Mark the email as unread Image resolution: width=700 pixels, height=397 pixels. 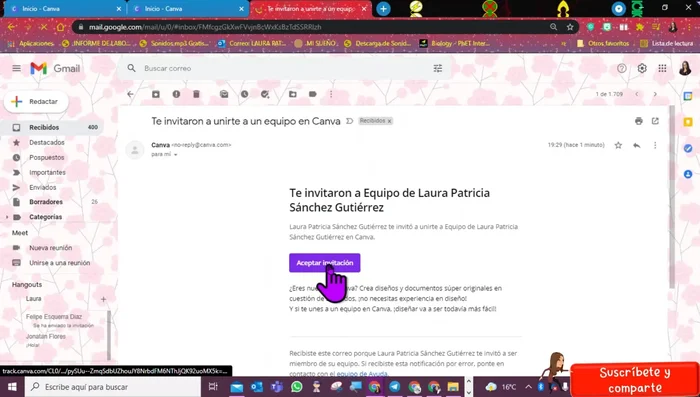224,94
